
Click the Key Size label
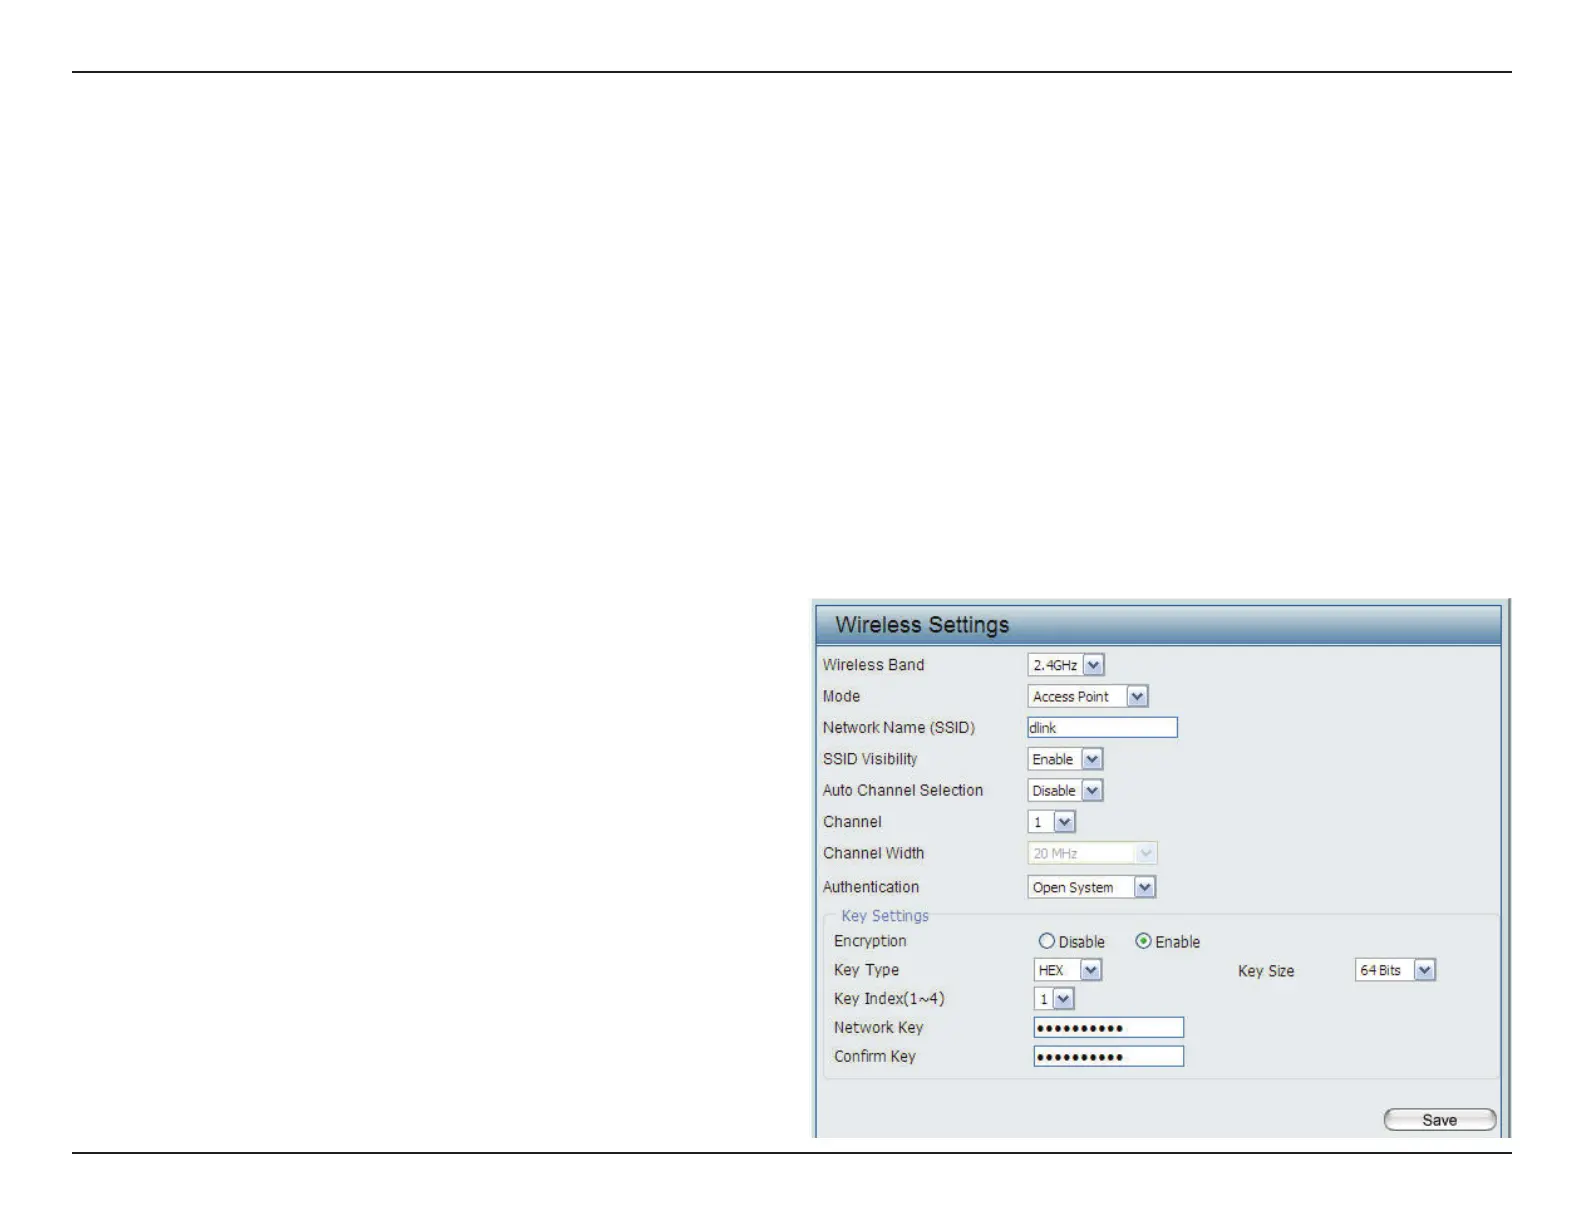pyautogui.click(x=1266, y=971)
